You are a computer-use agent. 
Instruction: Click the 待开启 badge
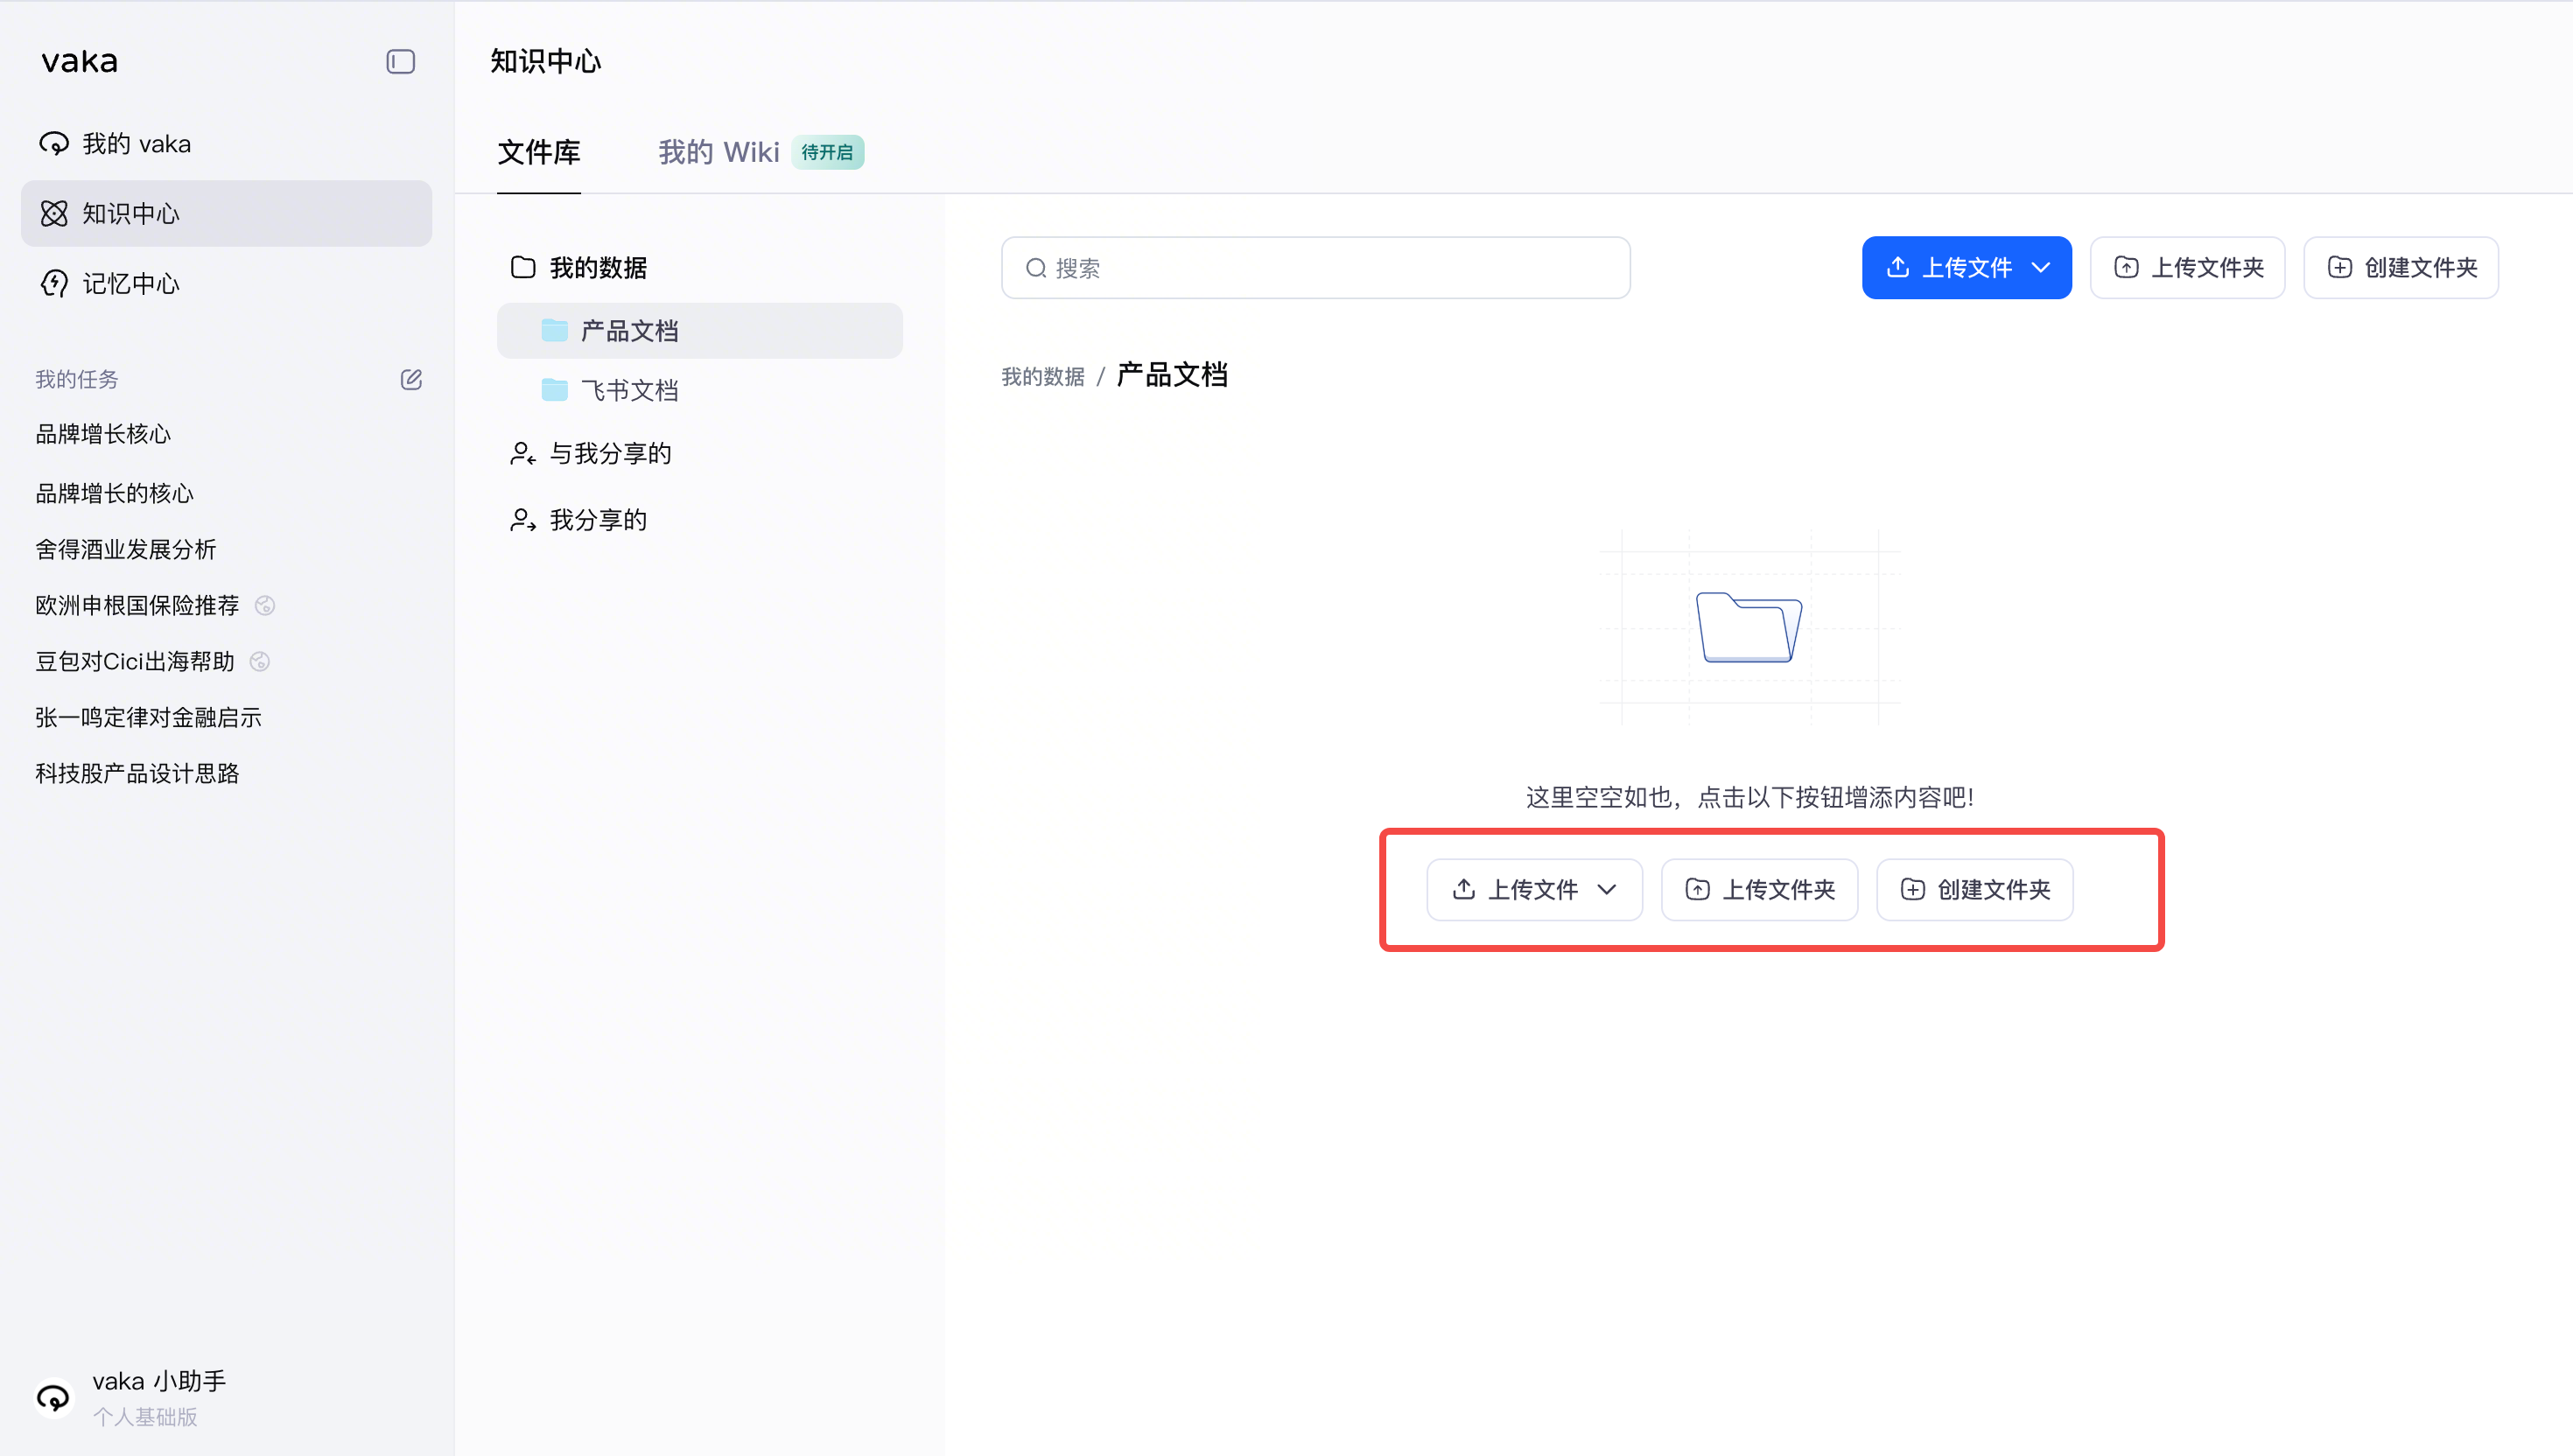tap(828, 153)
